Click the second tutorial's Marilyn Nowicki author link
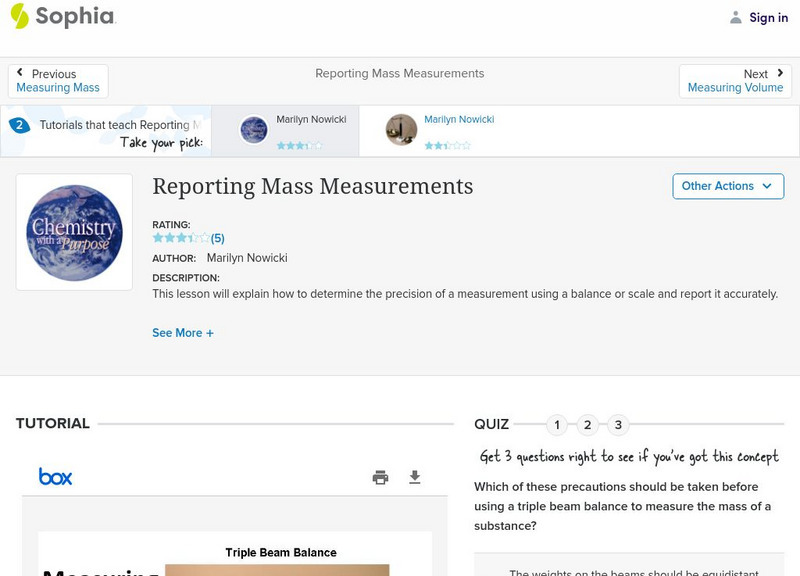 [459, 120]
